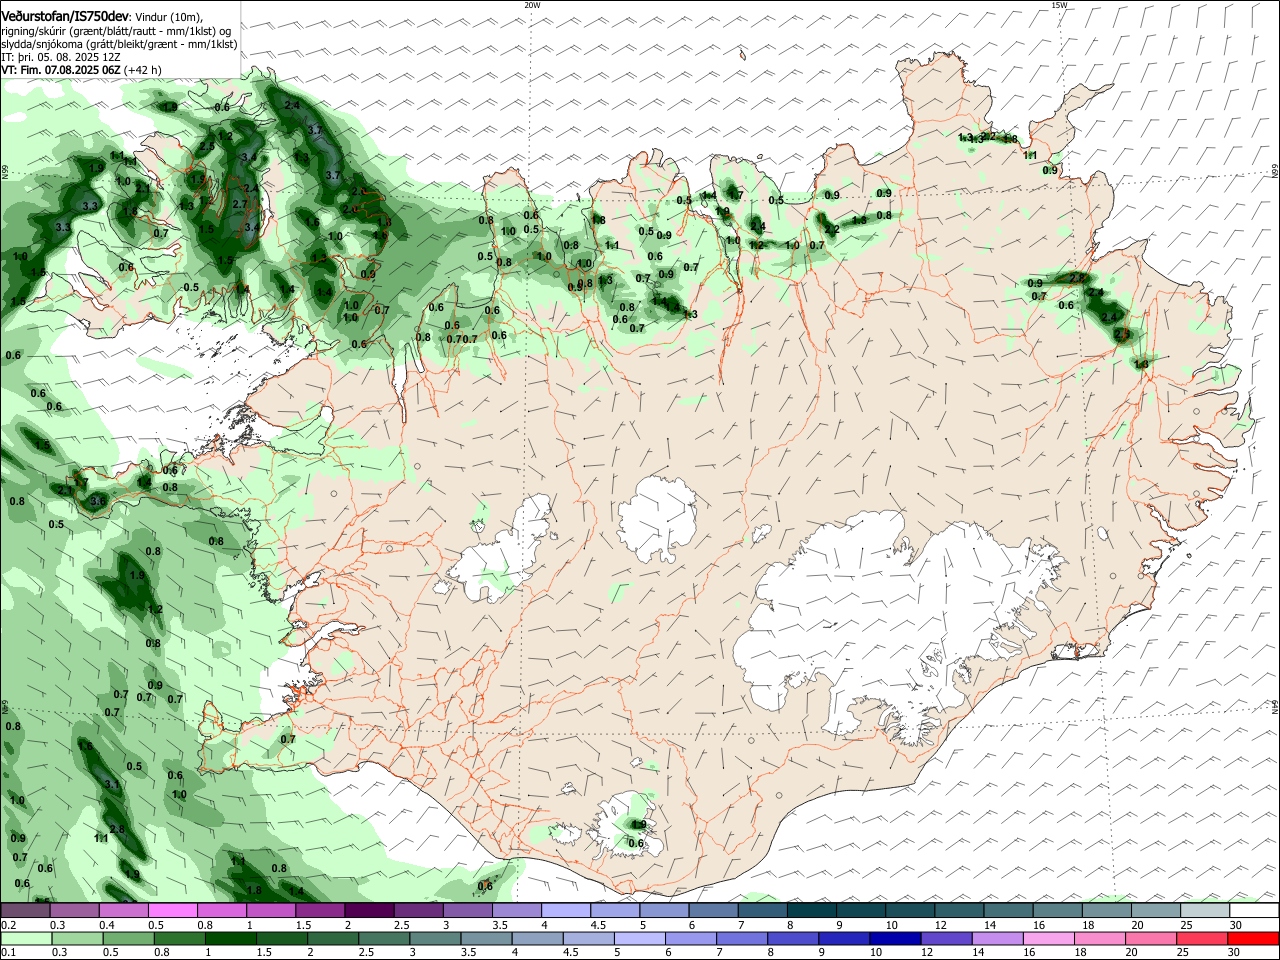Click the bright red rain swatch above lower 30
This screenshot has width=1280, height=960.
tap(1252, 939)
